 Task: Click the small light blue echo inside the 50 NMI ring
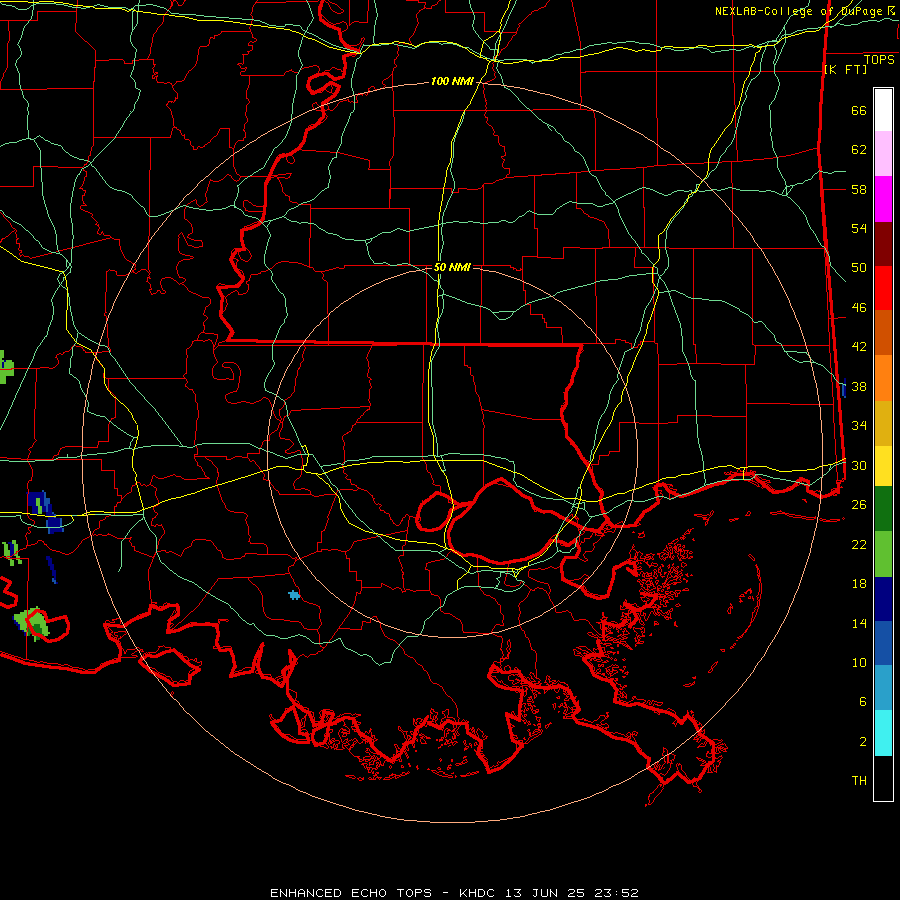294,595
